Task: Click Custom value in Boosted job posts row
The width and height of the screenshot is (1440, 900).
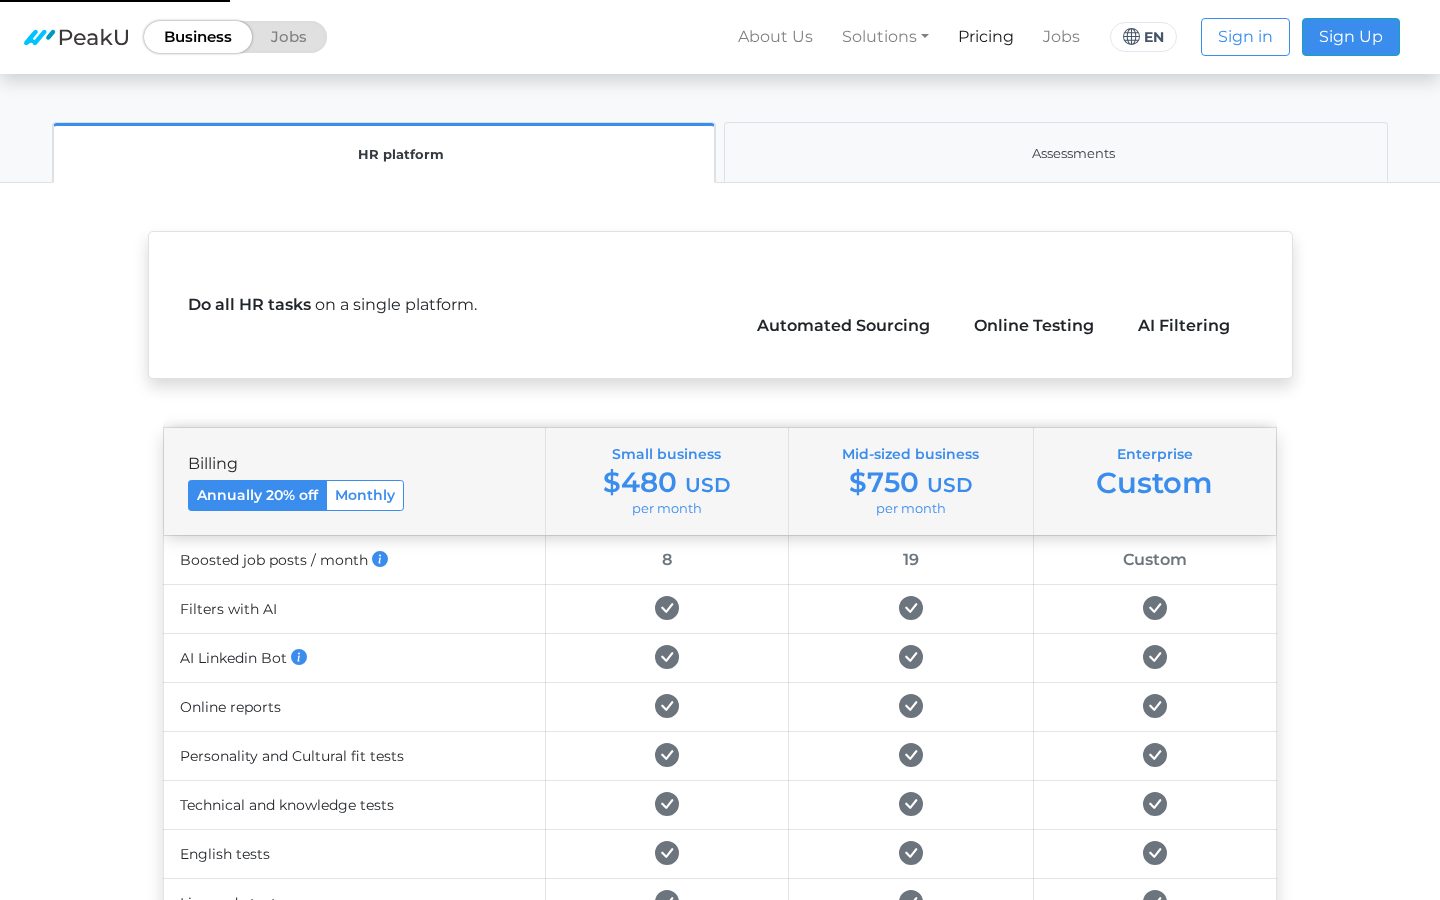Action: 1155,560
